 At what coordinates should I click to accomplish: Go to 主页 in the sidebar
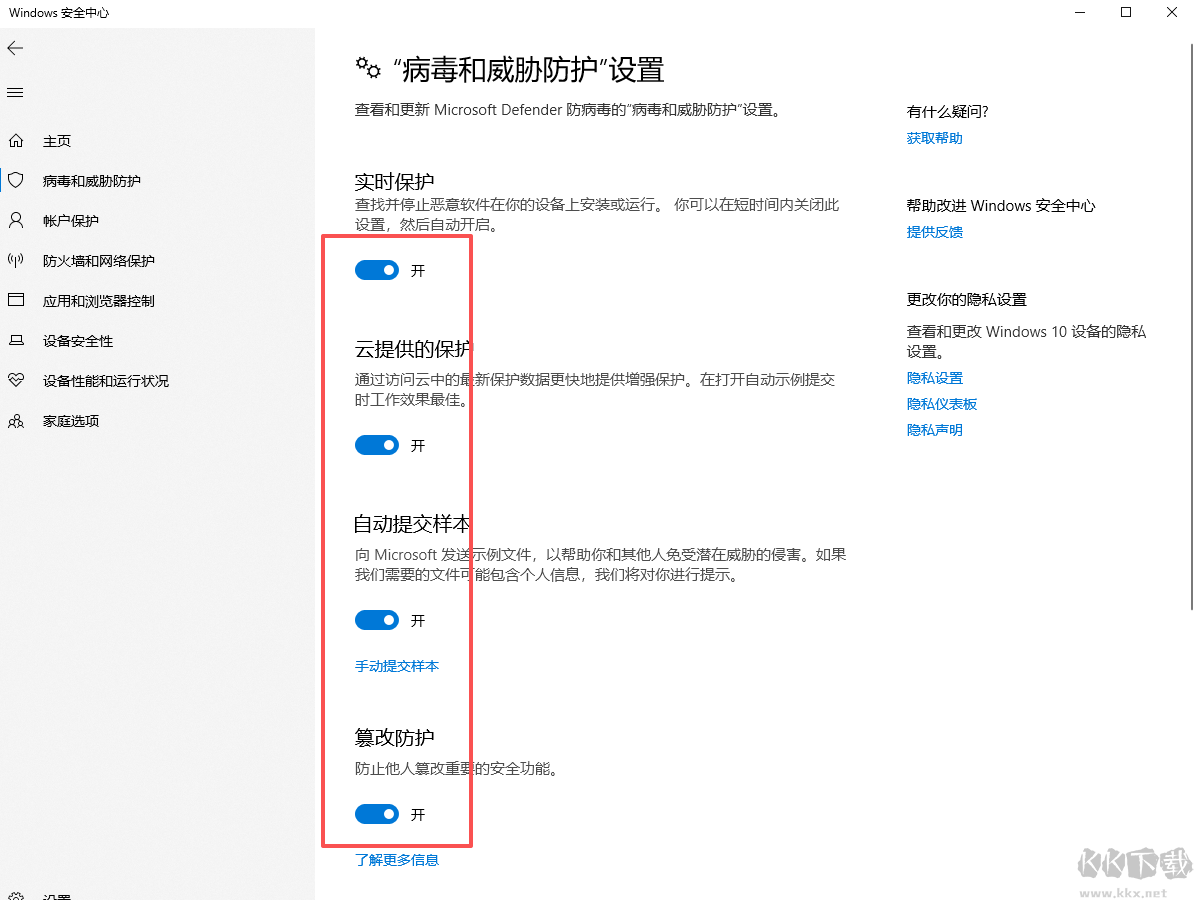pos(57,141)
